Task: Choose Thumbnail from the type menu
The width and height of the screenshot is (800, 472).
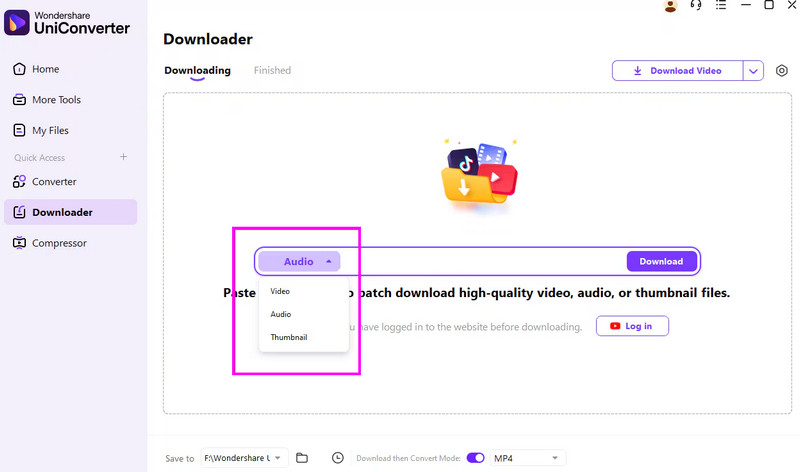Action: pyautogui.click(x=289, y=337)
